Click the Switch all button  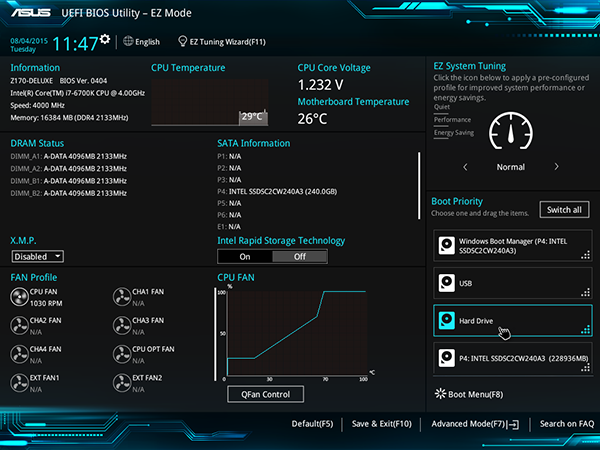(x=564, y=210)
